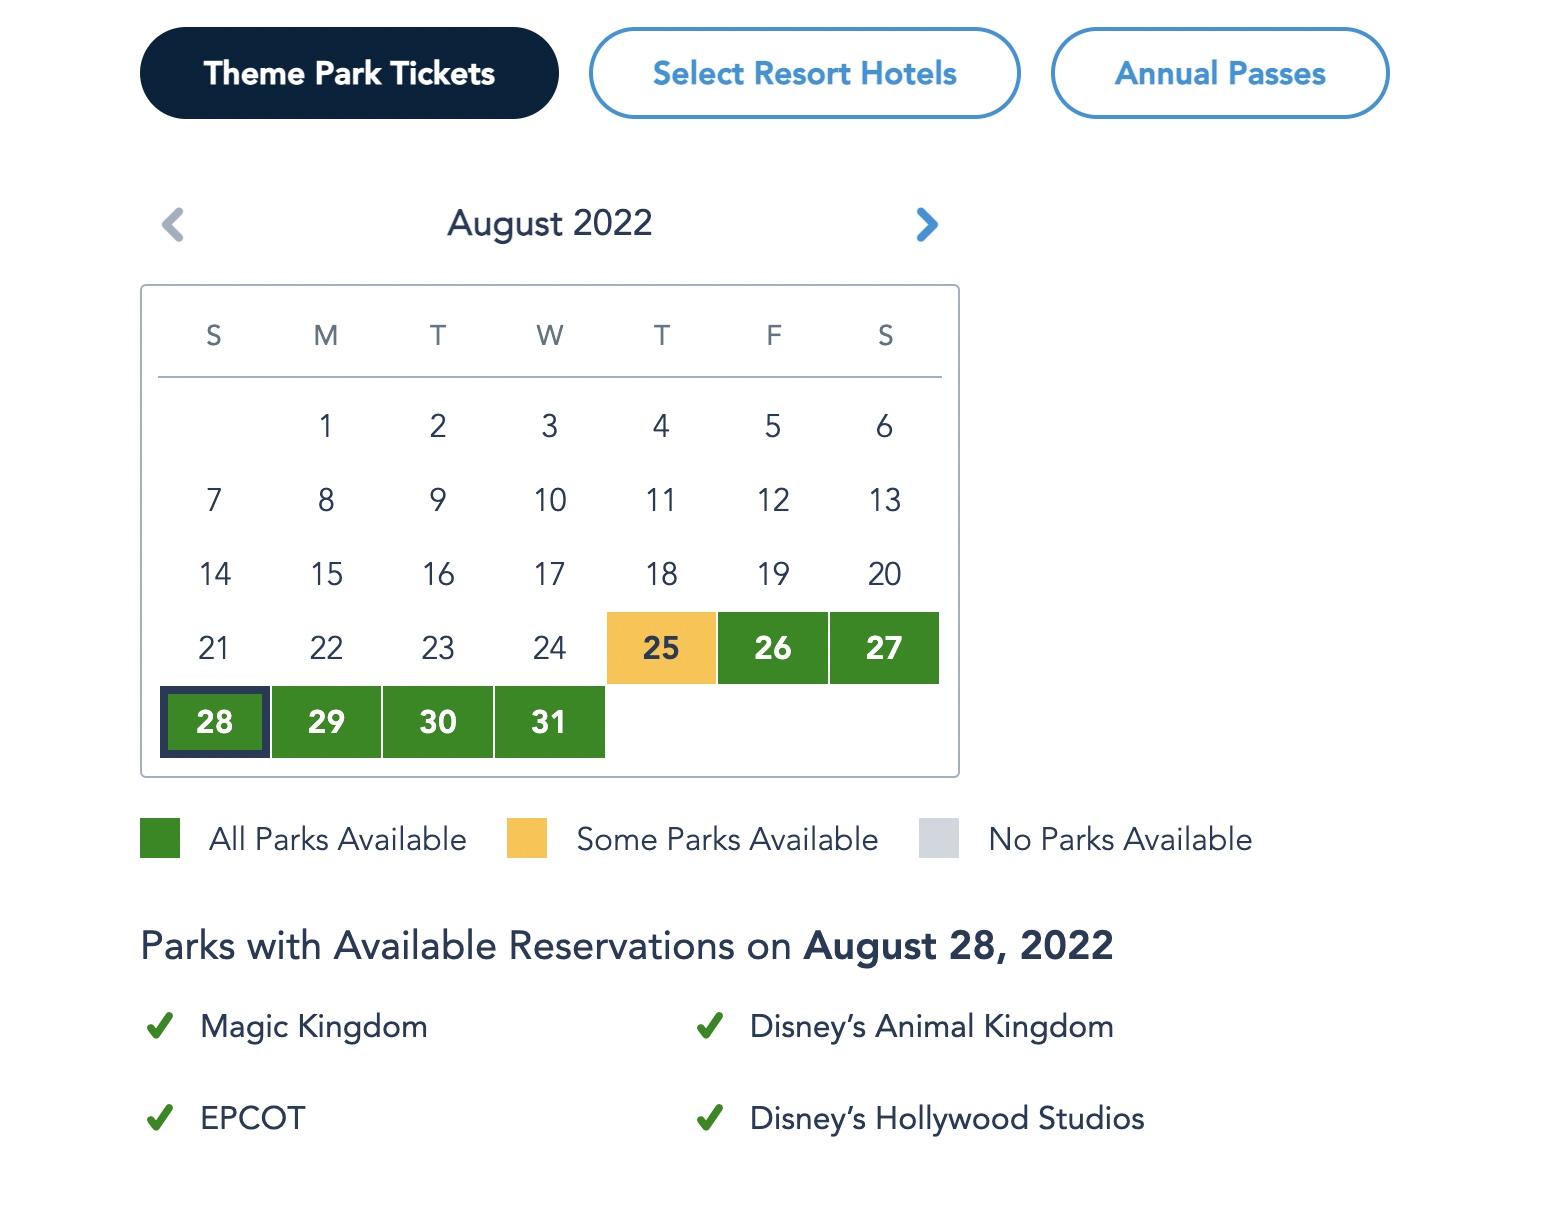Click the EPCOT green checkmark

pos(160,1117)
